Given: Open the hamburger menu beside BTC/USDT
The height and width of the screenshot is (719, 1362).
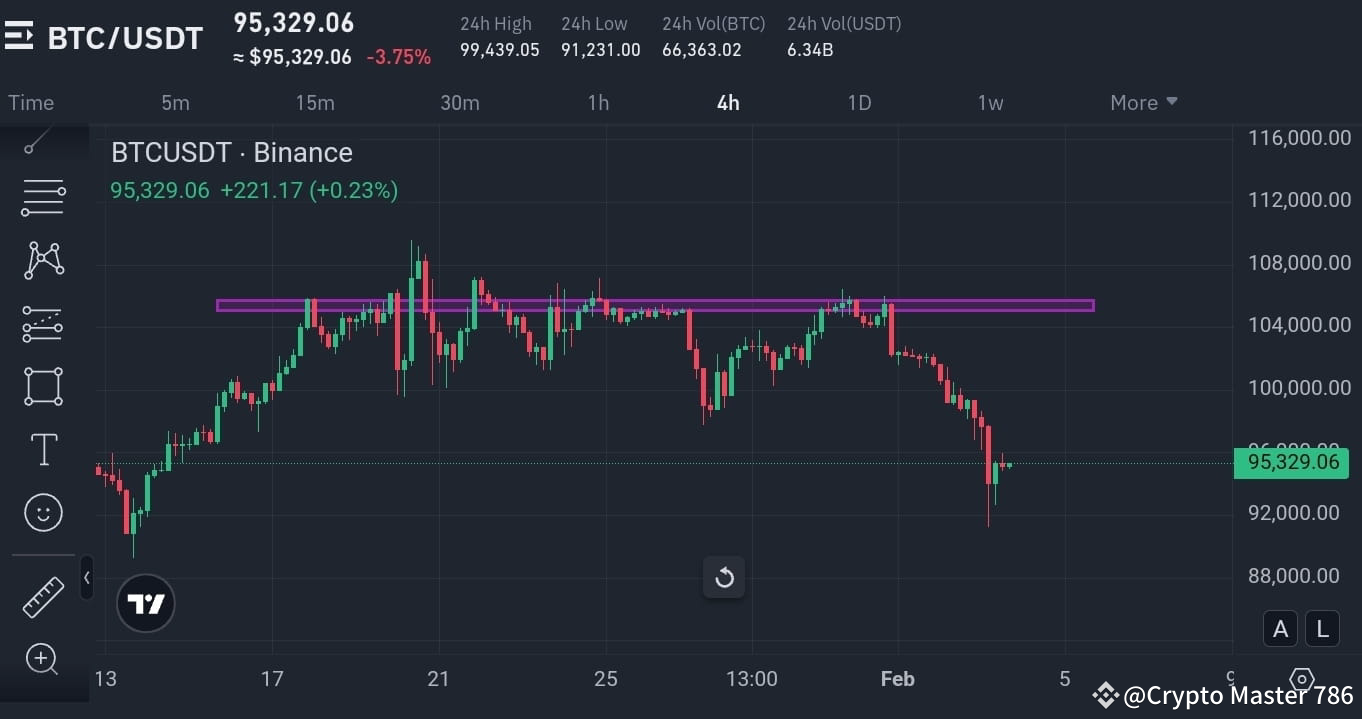Looking at the screenshot, I should [20, 37].
